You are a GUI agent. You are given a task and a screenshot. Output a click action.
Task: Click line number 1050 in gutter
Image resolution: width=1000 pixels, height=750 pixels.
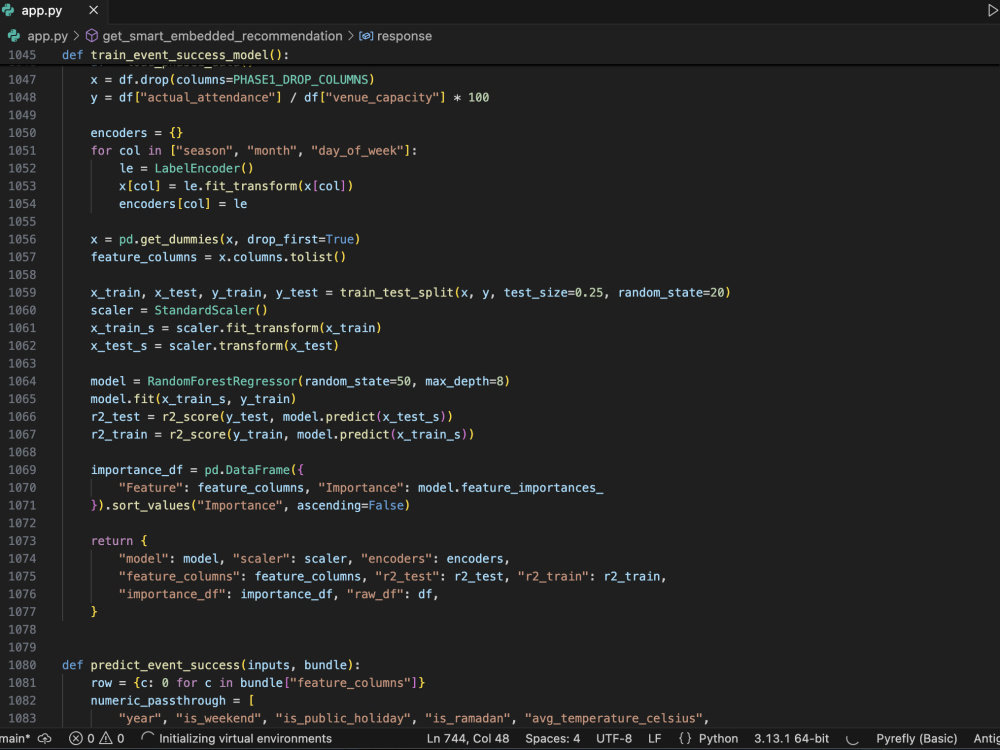point(22,133)
